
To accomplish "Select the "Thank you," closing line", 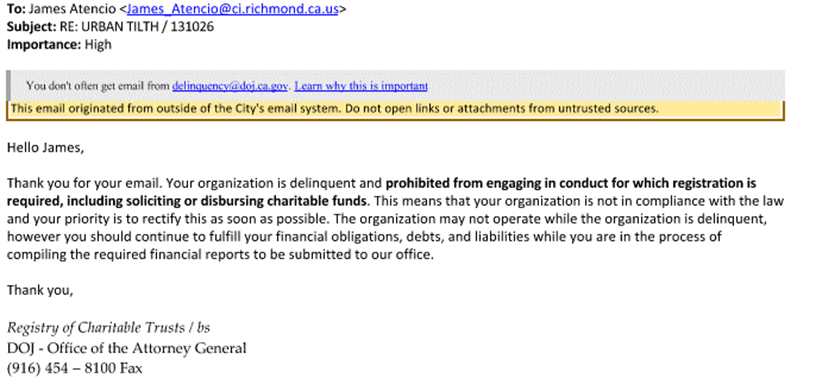I will tap(40, 291).
